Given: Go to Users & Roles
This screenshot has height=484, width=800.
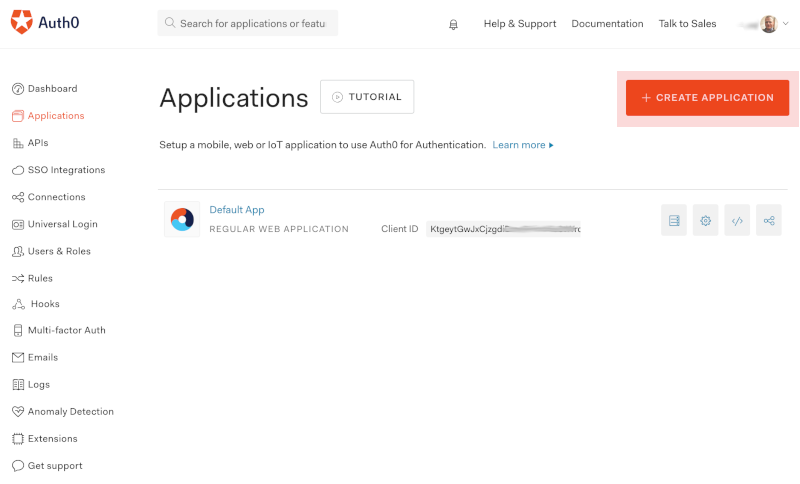Looking at the screenshot, I should point(59,251).
